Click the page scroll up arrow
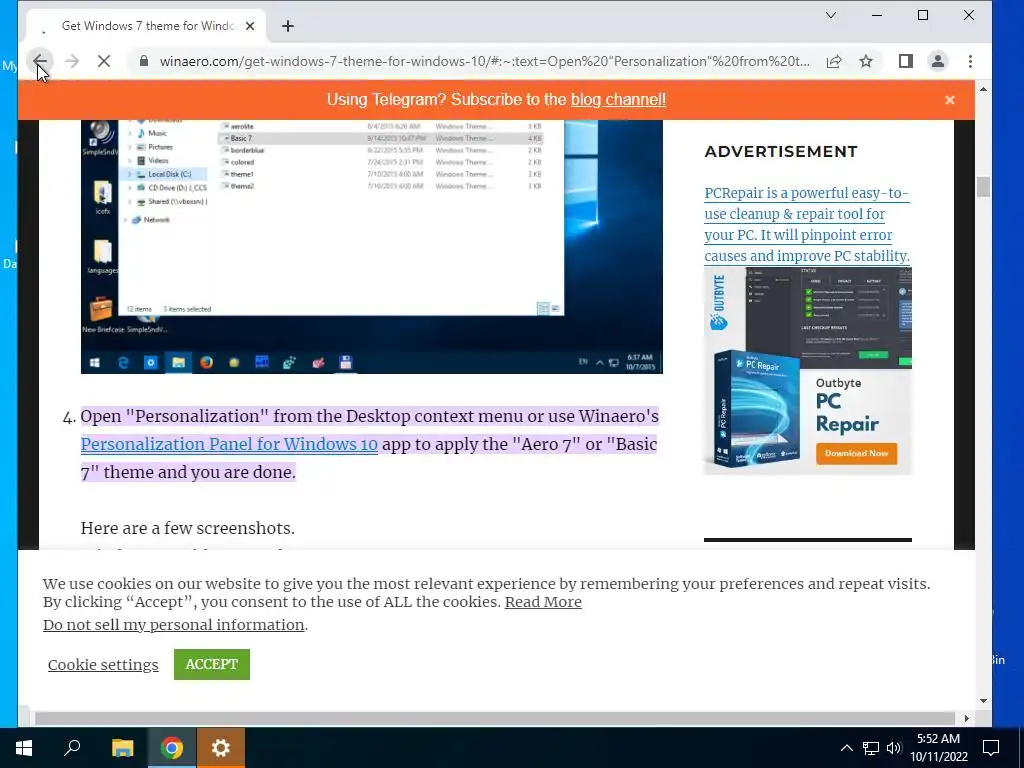The height and width of the screenshot is (768, 1024). click(x=984, y=89)
